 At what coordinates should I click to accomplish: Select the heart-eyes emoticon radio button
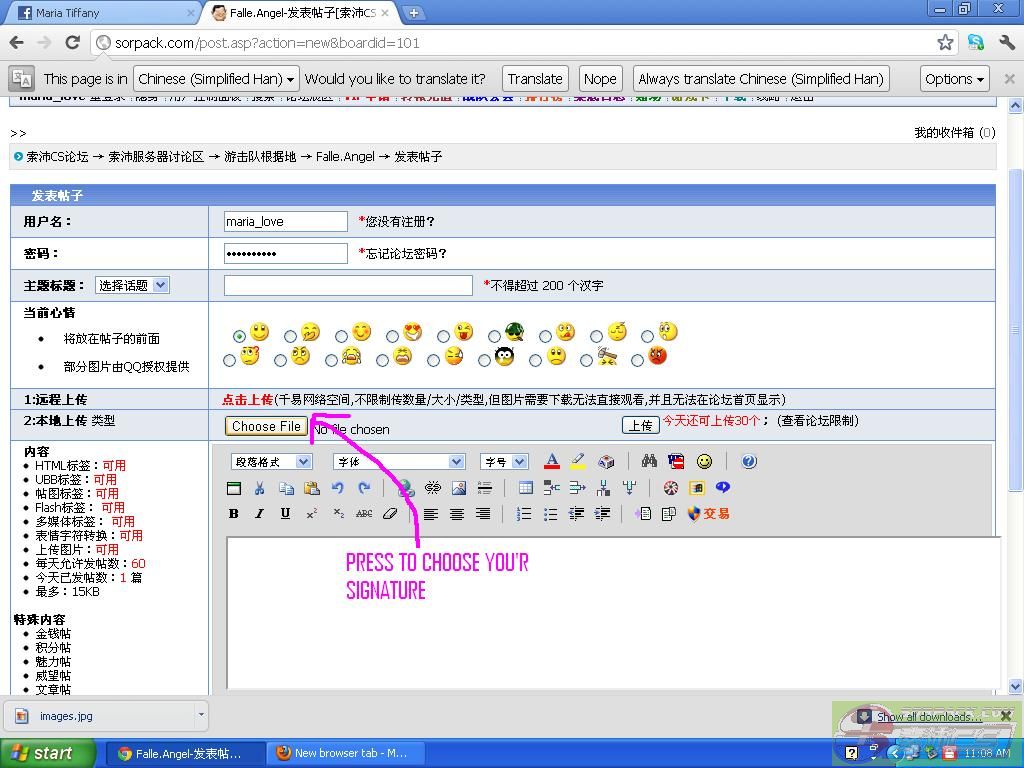(392, 337)
